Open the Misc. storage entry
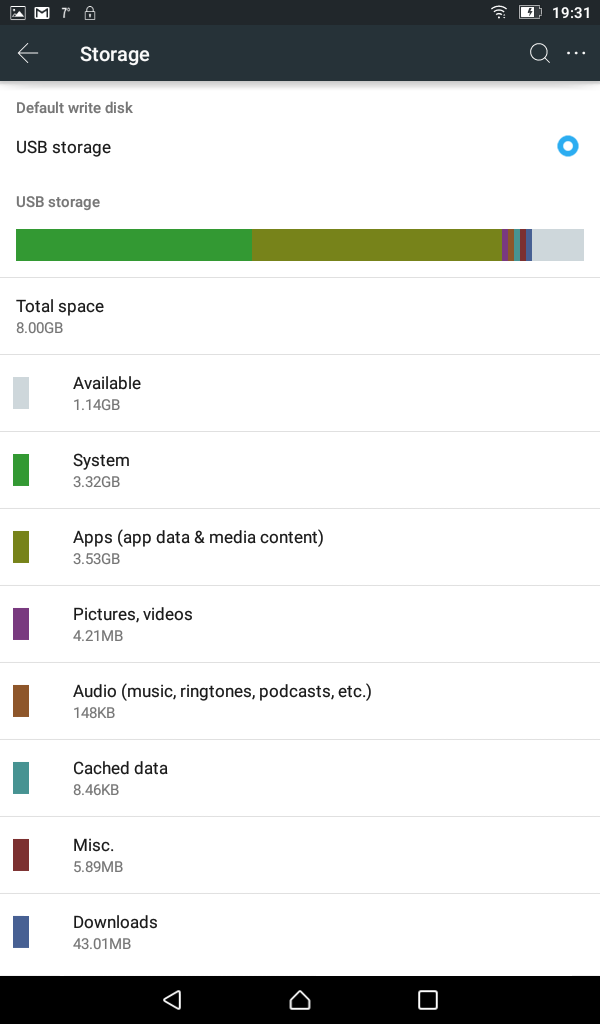This screenshot has height=1024, width=600. pos(300,856)
